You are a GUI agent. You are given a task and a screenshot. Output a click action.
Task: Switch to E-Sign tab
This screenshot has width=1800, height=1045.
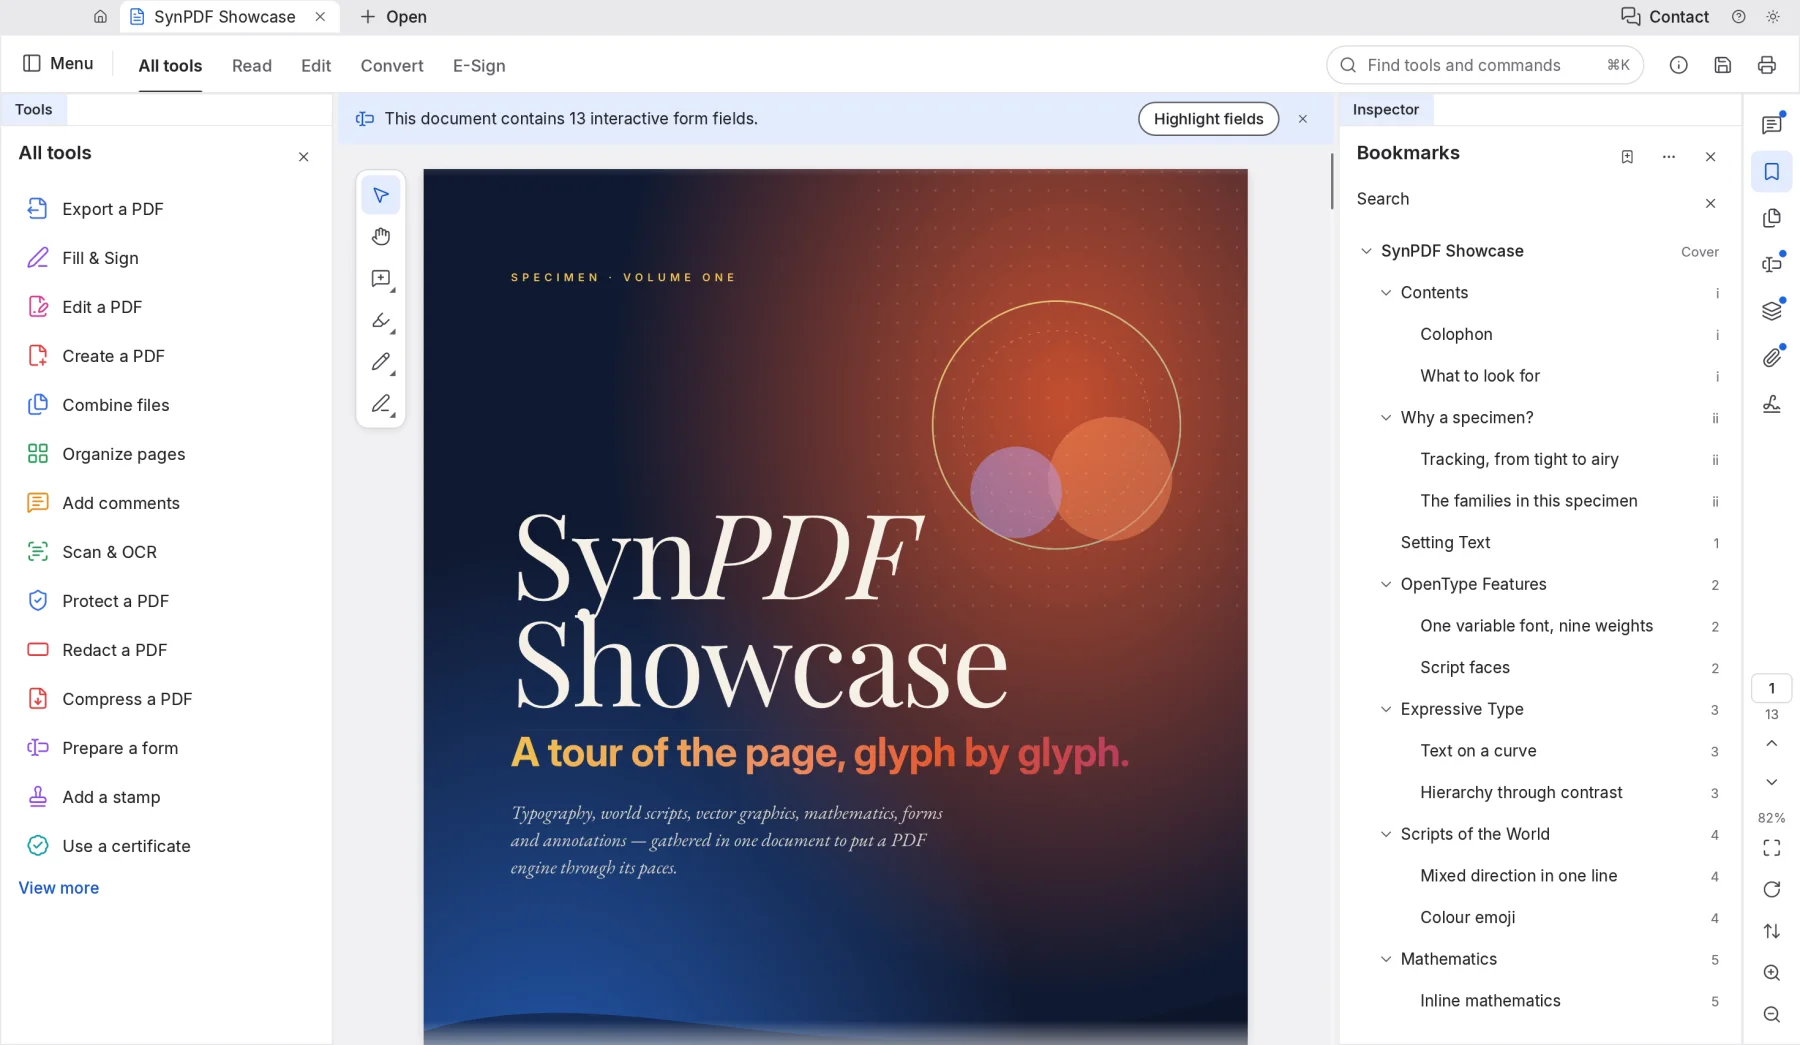(x=479, y=66)
